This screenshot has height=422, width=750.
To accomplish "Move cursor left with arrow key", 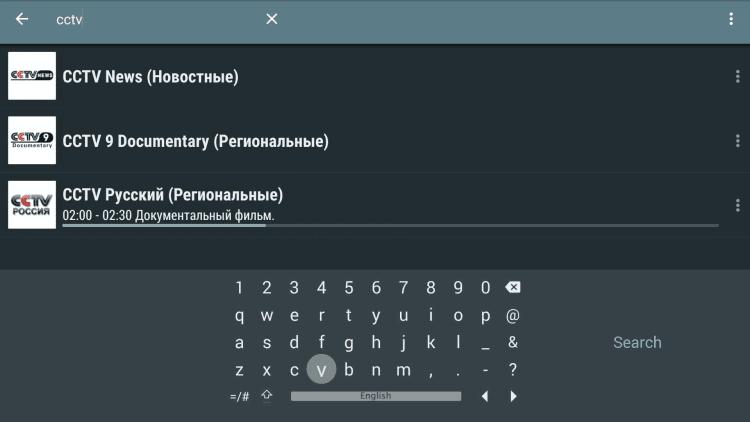I will pyautogui.click(x=485, y=396).
